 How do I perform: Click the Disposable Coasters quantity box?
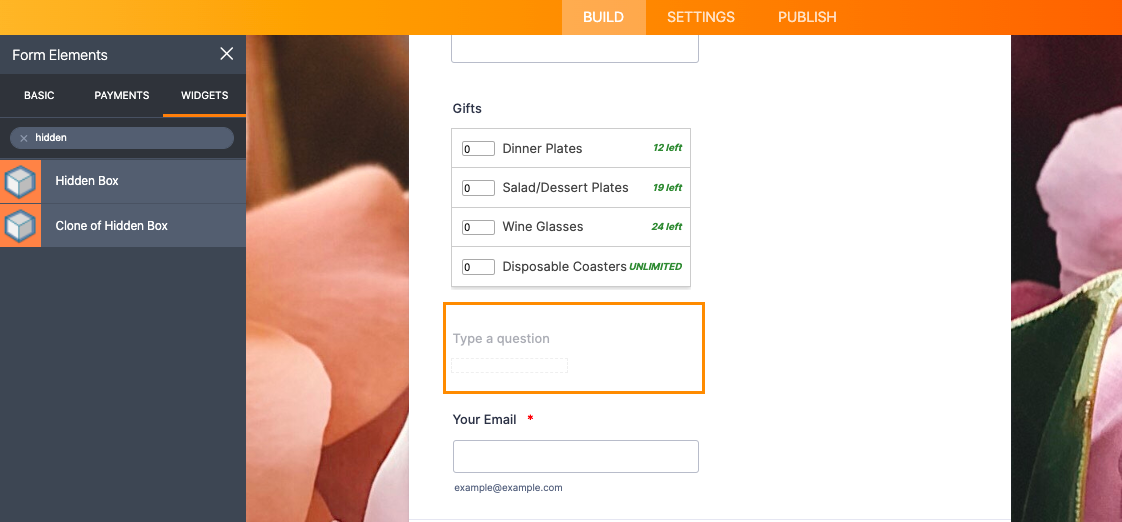coord(478,267)
